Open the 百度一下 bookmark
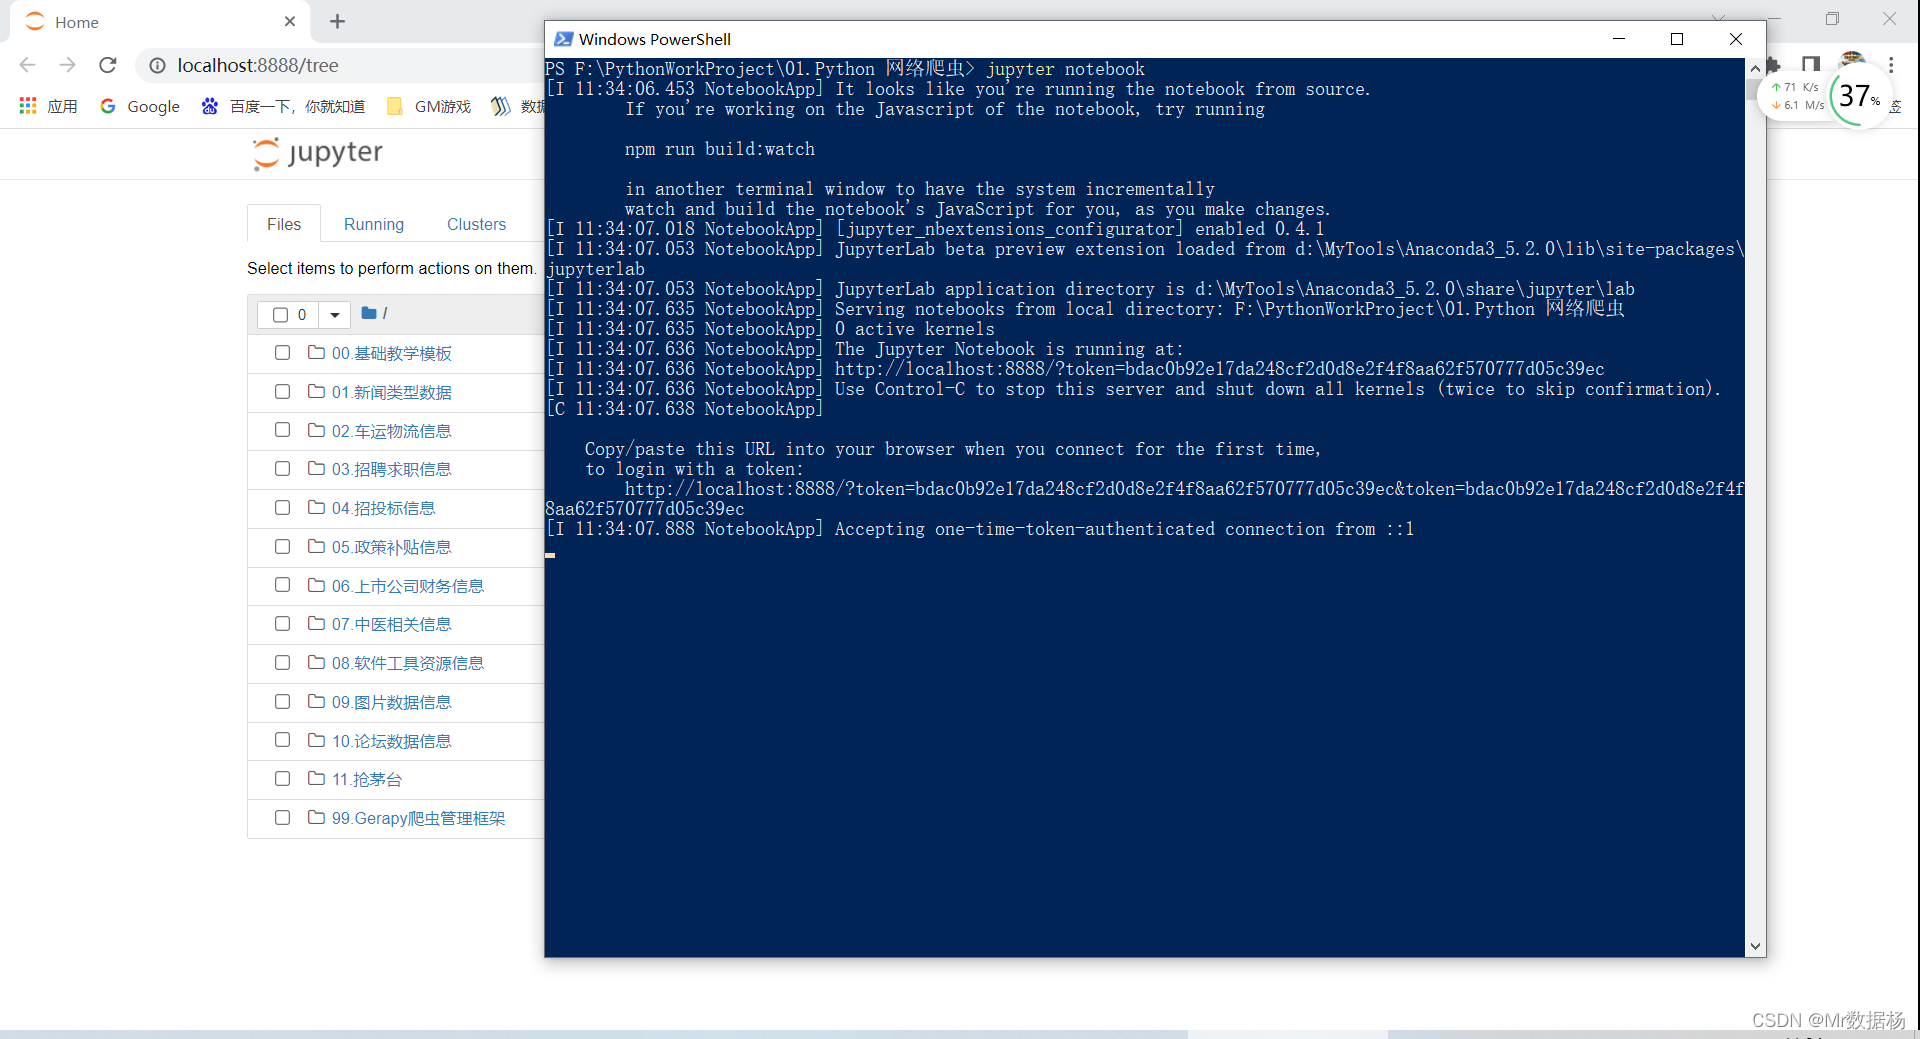 pos(283,106)
